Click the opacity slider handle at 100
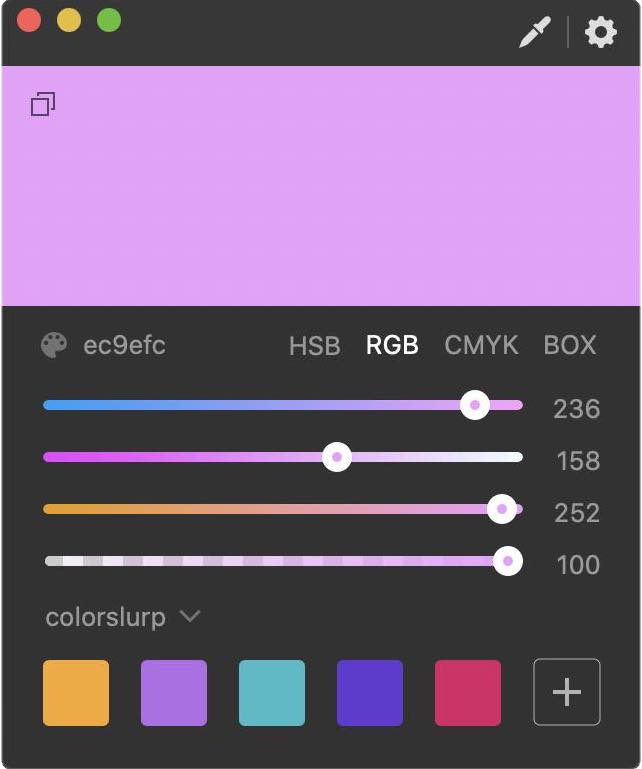 click(508, 561)
